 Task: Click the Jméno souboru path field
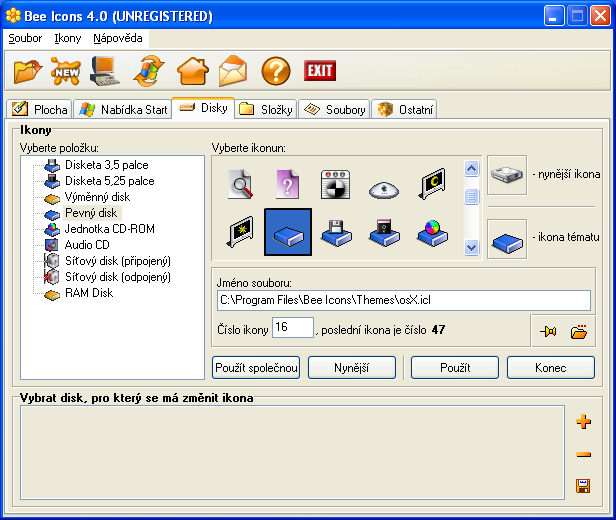[x=404, y=300]
